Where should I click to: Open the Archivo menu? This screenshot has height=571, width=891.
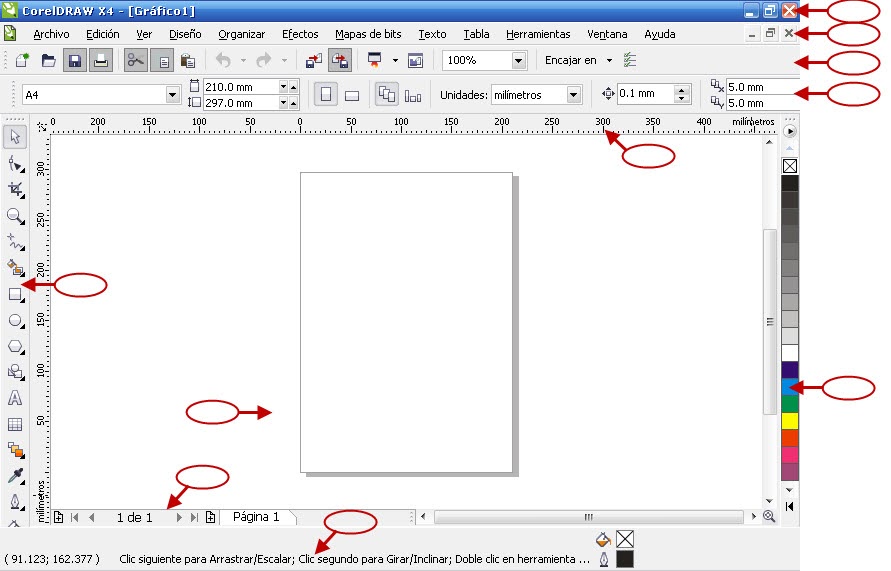pyautogui.click(x=51, y=34)
